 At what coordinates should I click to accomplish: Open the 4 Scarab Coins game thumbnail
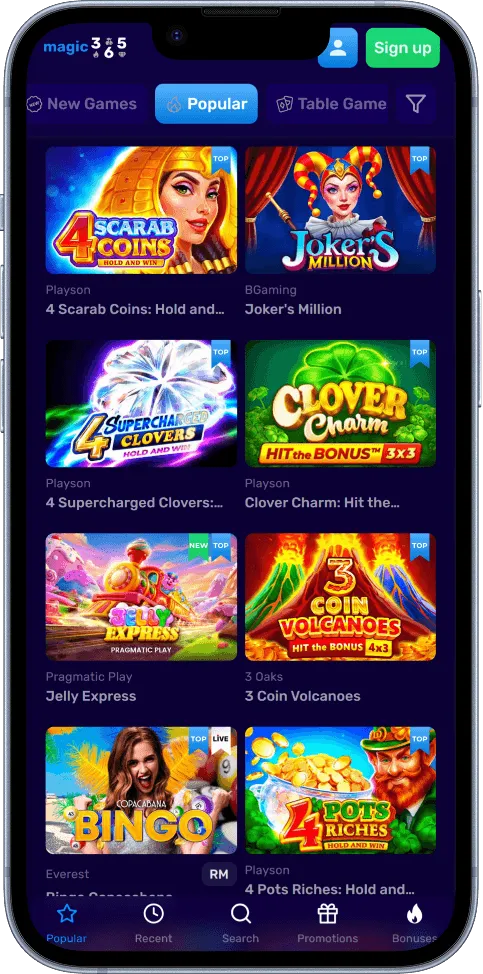coord(141,210)
